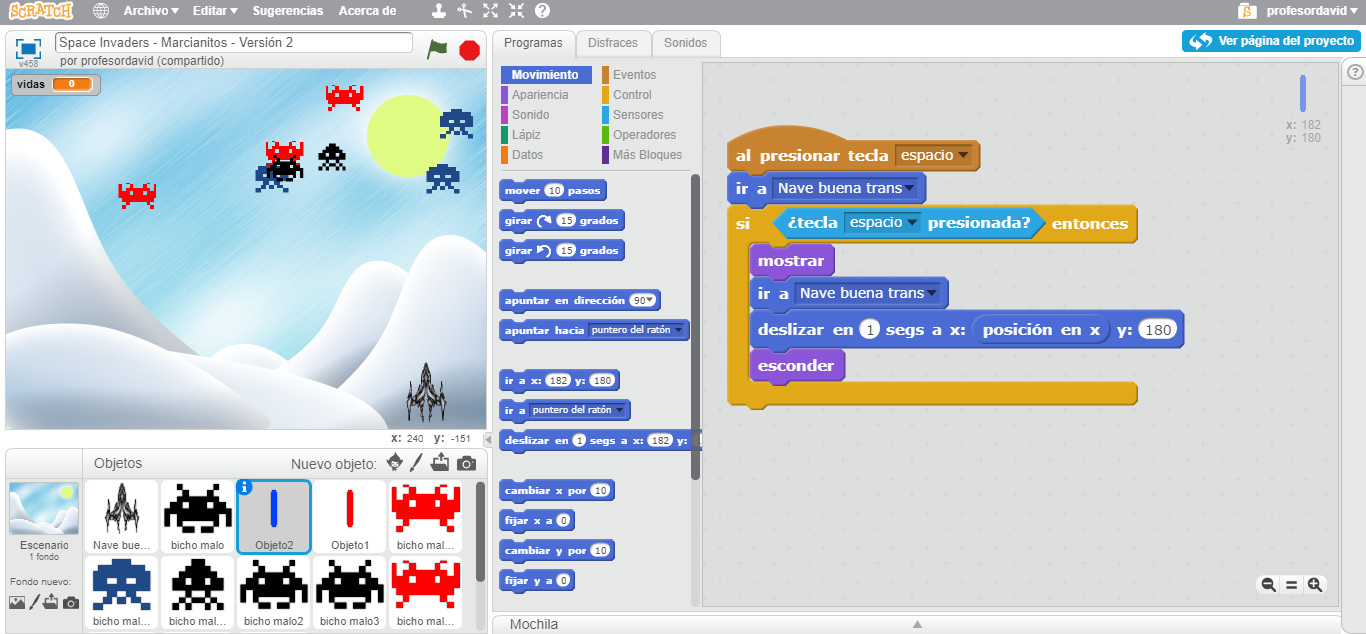
Task: Select the scissors delete tool
Action: click(x=465, y=11)
